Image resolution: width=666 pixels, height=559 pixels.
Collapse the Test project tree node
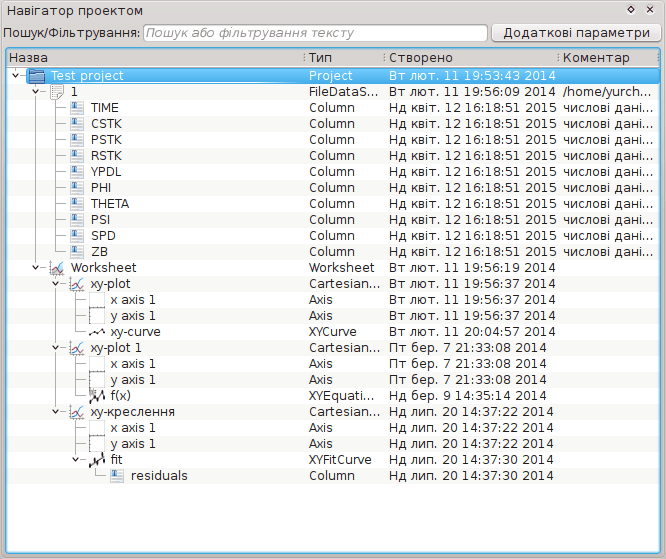coord(16,76)
